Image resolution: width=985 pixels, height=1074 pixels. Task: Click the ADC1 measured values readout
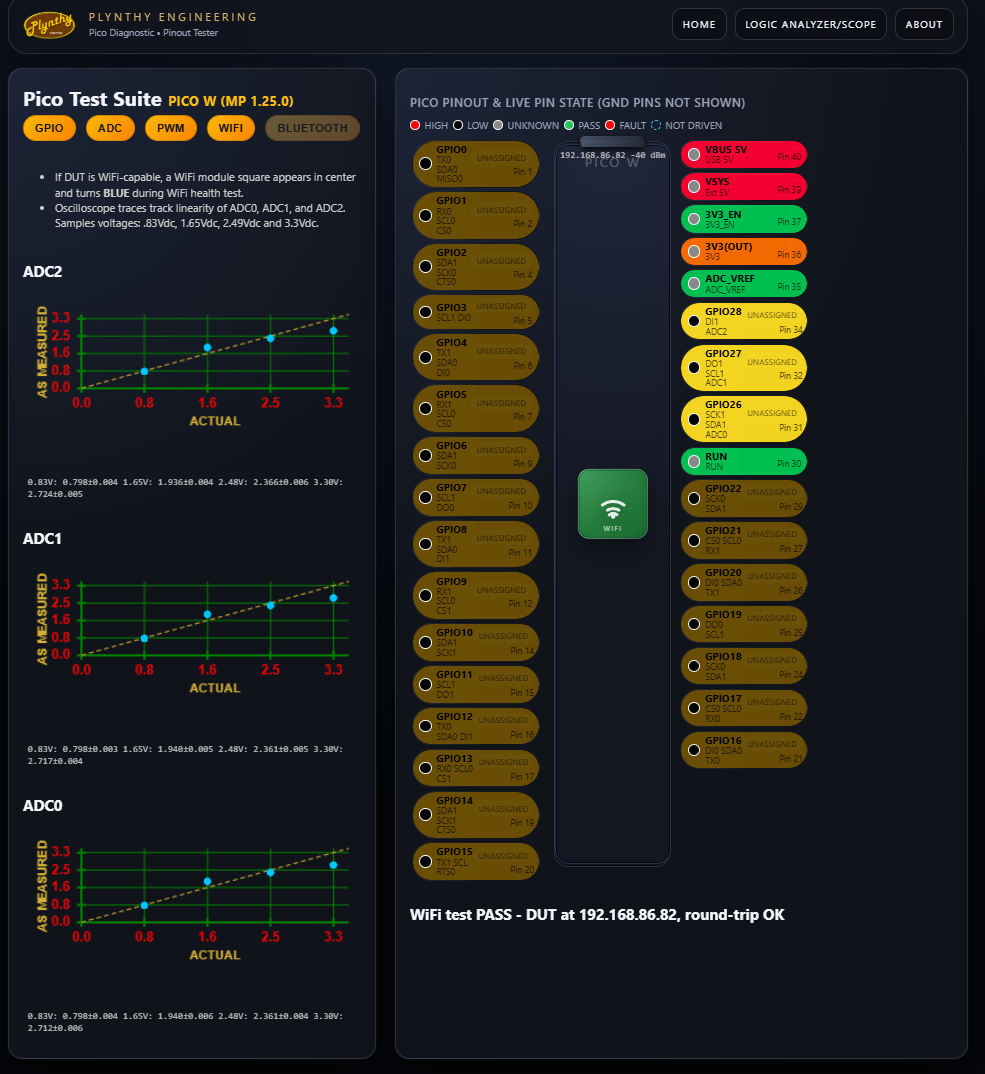(x=186, y=755)
